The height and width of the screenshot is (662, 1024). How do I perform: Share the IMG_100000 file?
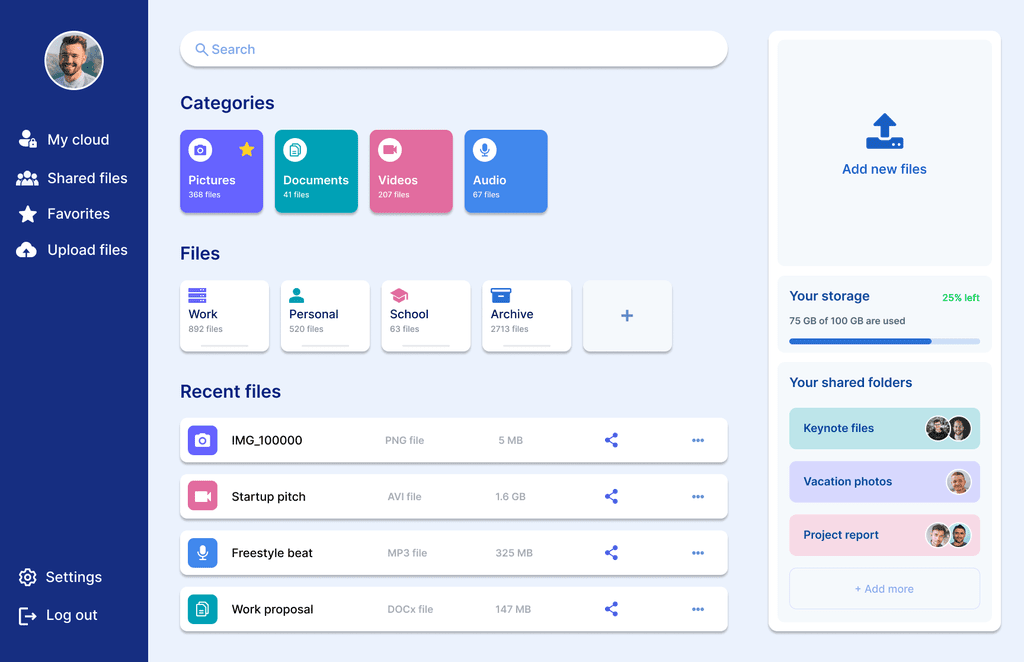(611, 440)
